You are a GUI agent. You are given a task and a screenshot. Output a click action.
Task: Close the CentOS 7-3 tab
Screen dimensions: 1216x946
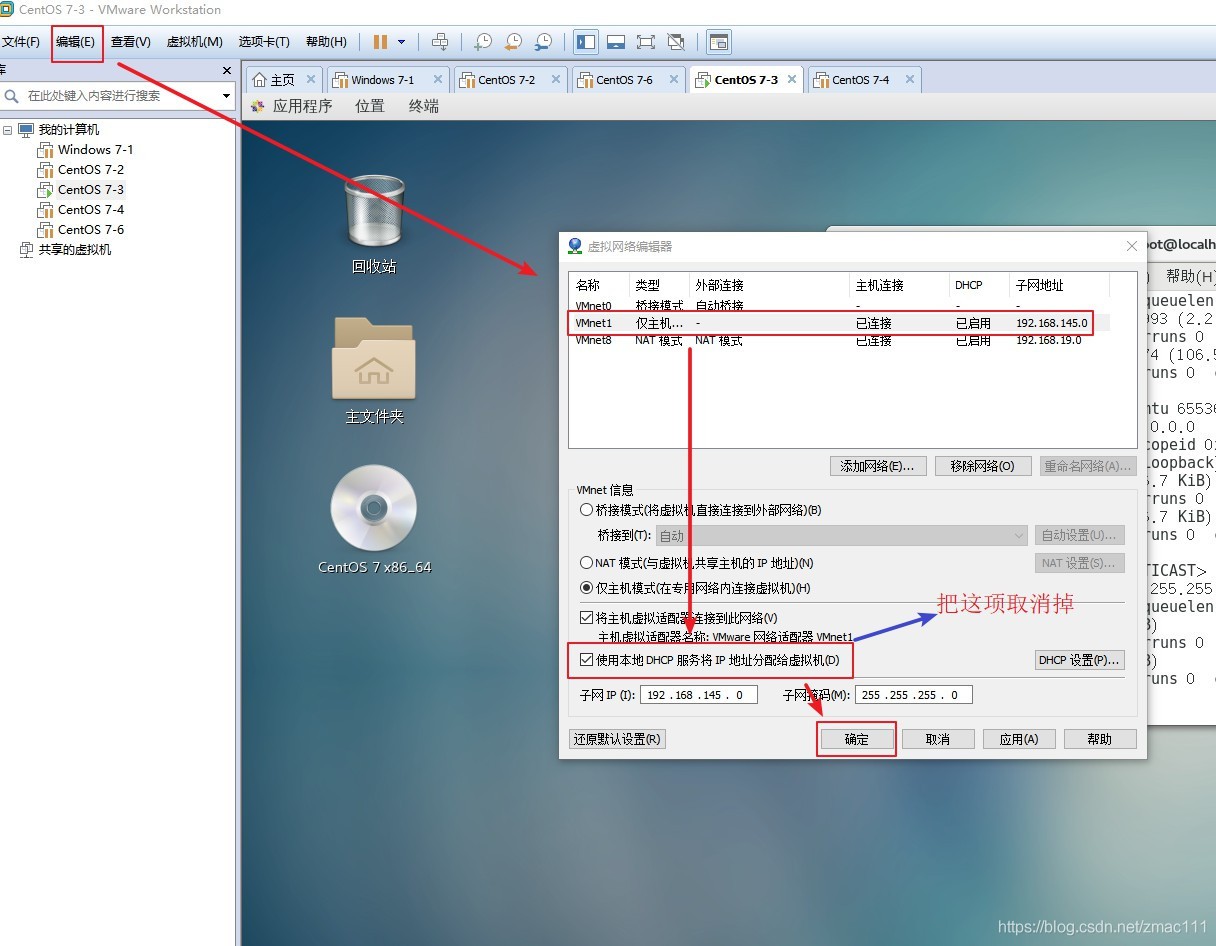tap(791, 79)
